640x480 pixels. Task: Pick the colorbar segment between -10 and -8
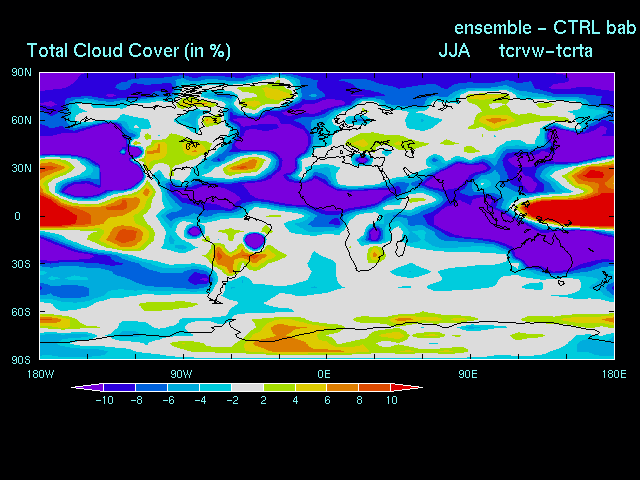pyautogui.click(x=119, y=387)
